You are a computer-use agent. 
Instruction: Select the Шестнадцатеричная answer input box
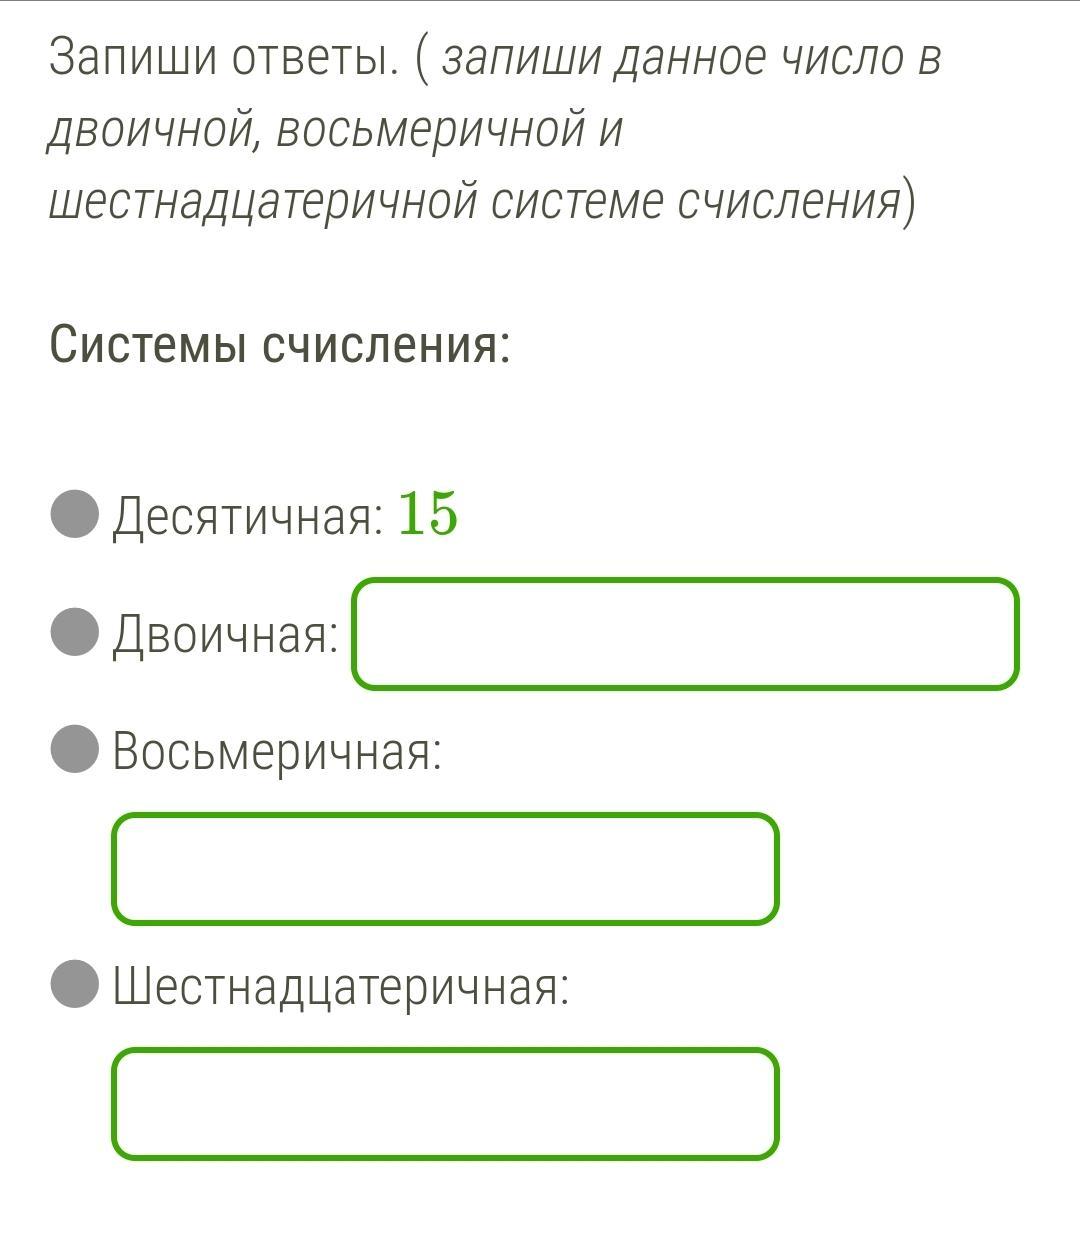tap(445, 1104)
